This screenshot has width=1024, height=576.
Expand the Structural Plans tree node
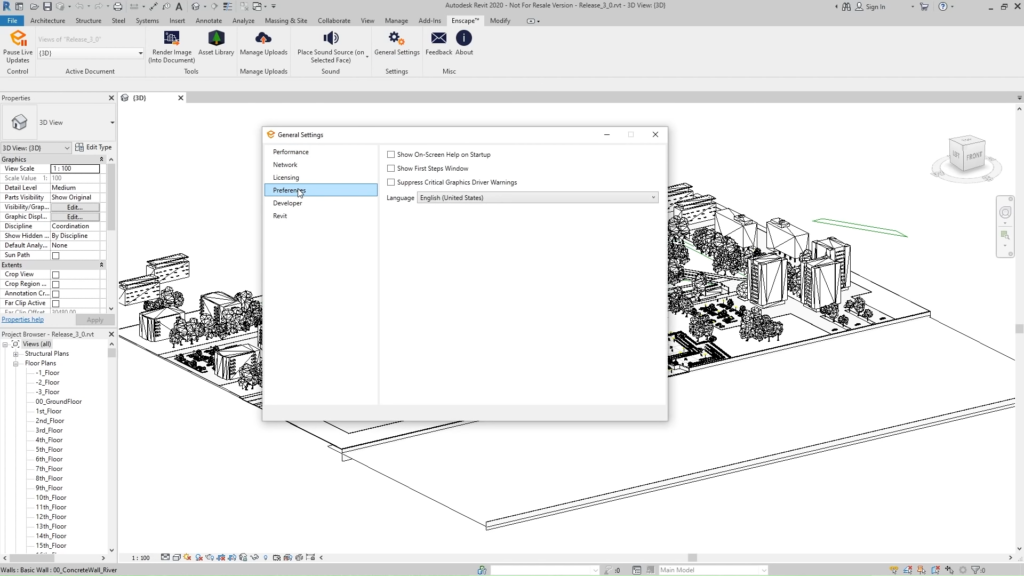click(16, 354)
